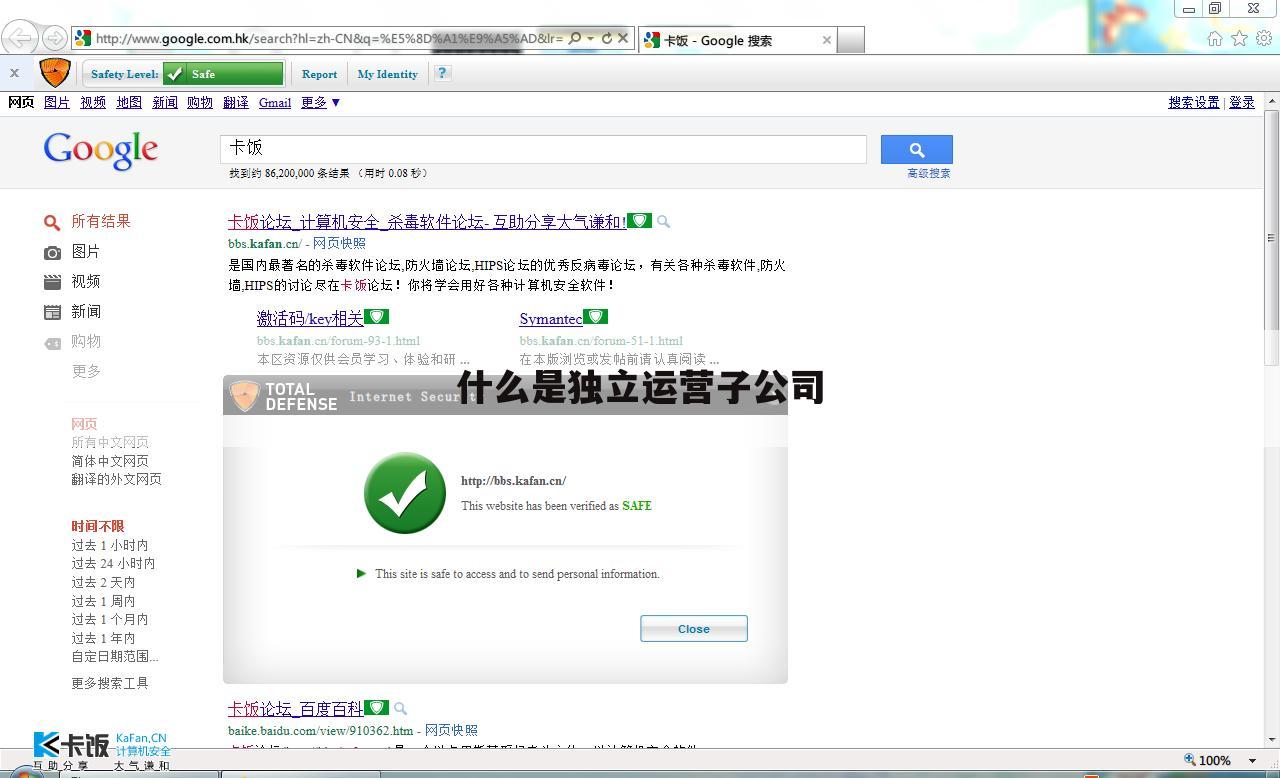Filter results to 过去 1 周内
The height and width of the screenshot is (778, 1280).
[103, 601]
